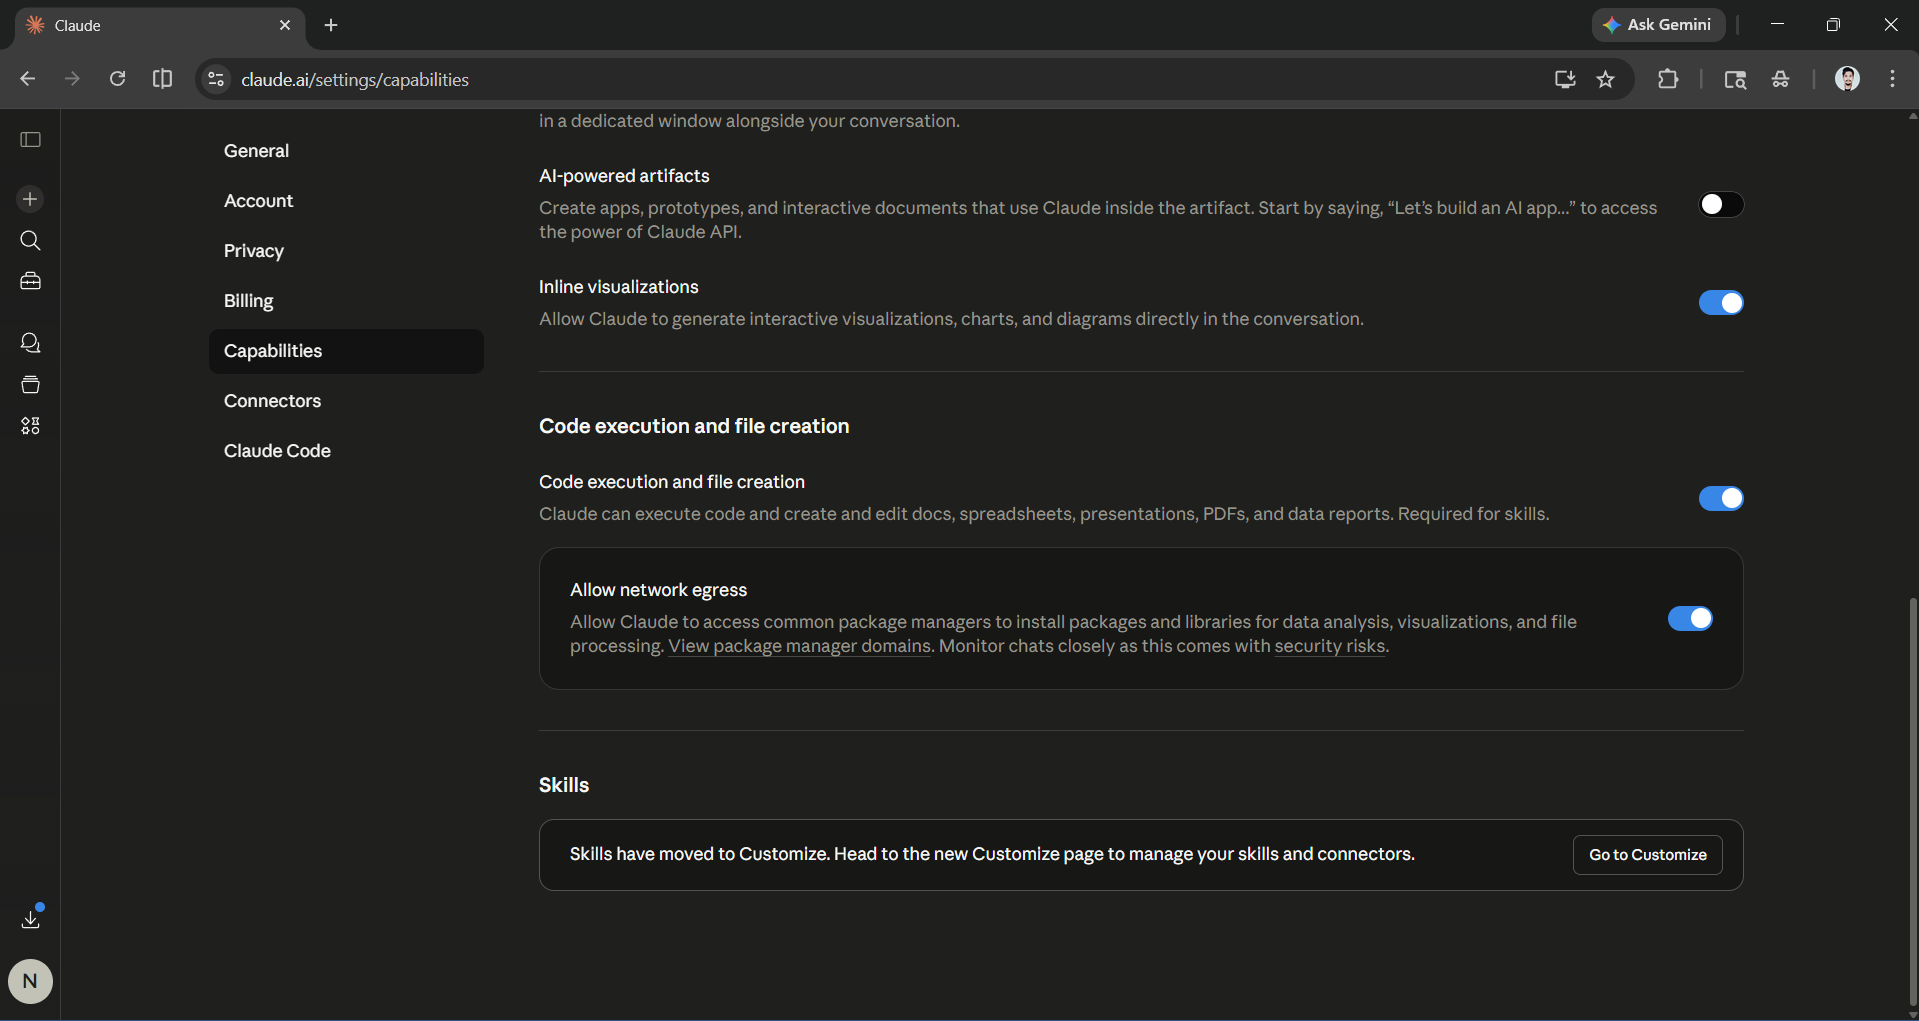1919x1021 pixels.
Task: Select the Capabilities settings item
Action: [346, 351]
